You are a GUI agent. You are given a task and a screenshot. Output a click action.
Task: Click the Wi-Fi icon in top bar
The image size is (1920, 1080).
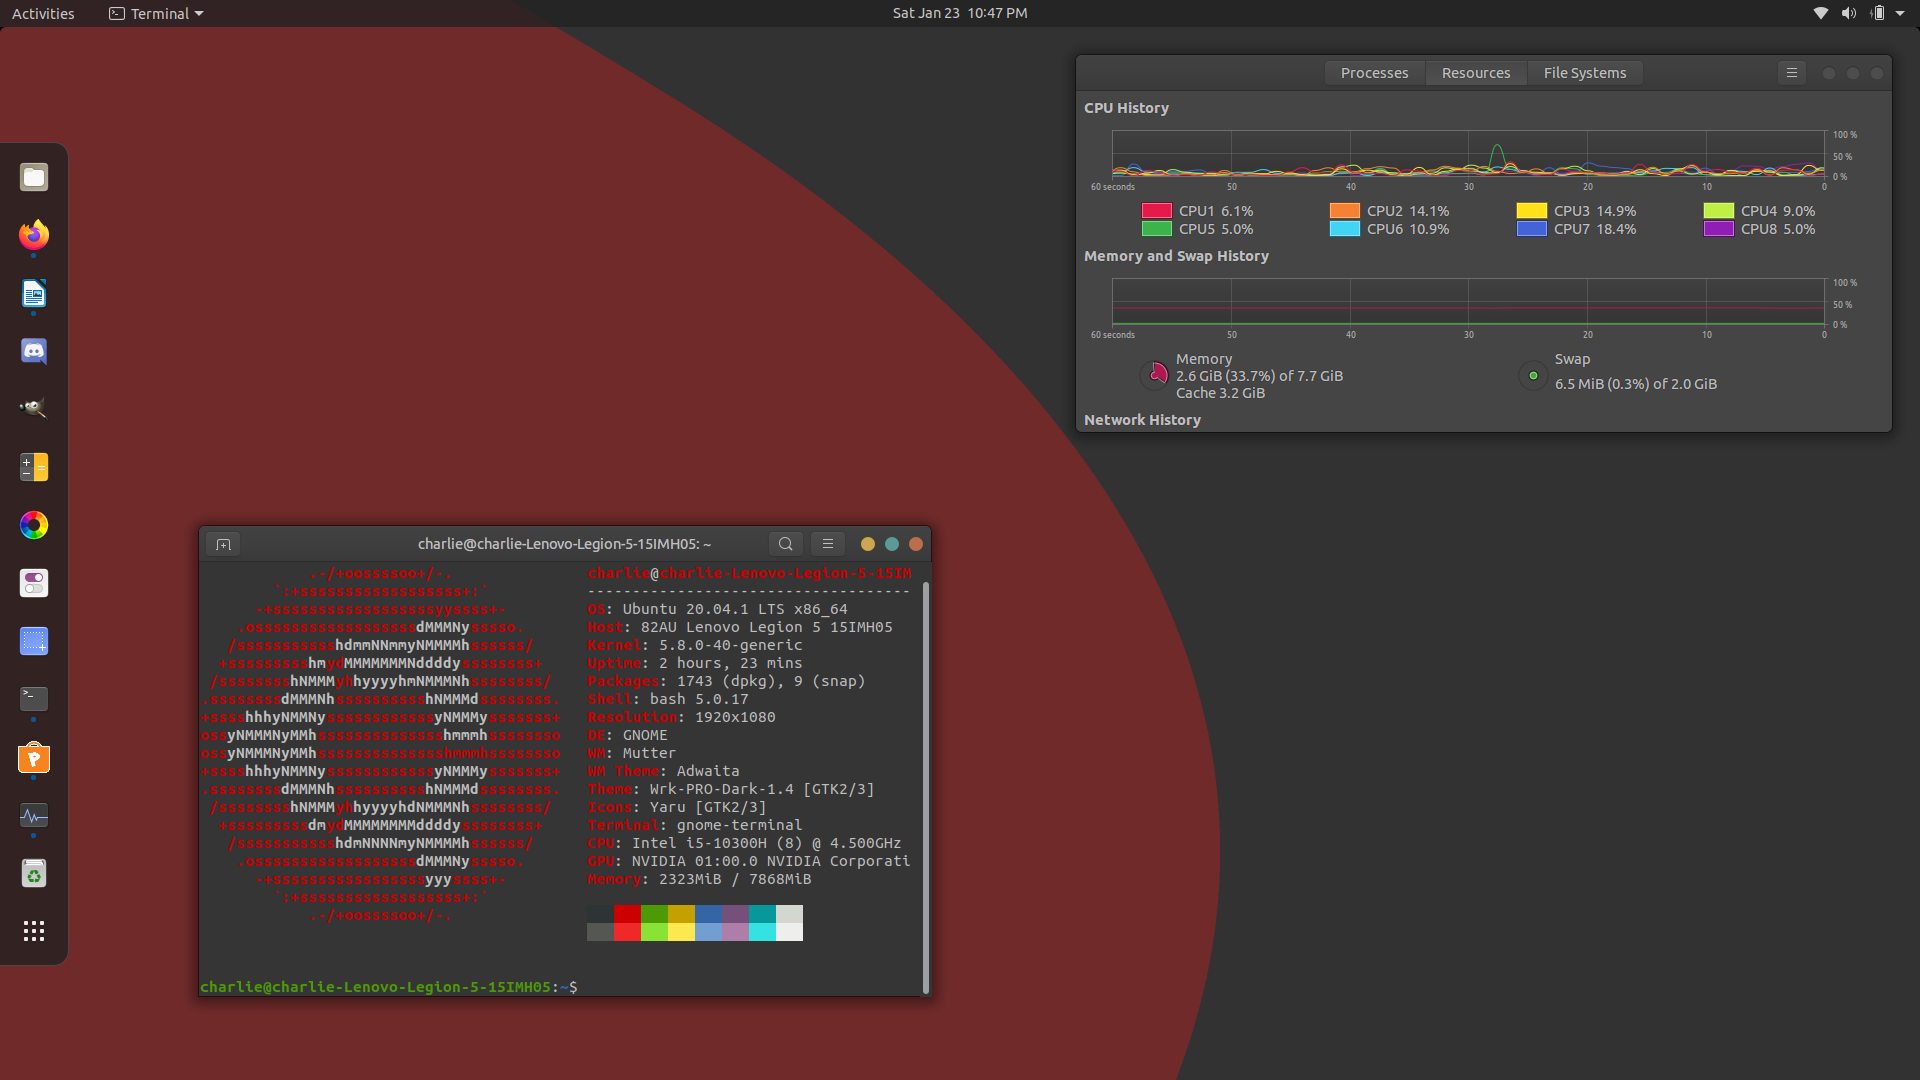pos(1821,13)
